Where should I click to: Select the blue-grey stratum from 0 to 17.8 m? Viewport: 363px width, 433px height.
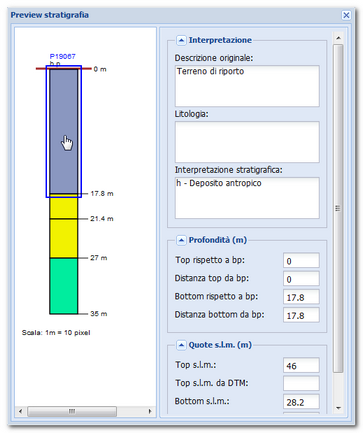point(64,131)
